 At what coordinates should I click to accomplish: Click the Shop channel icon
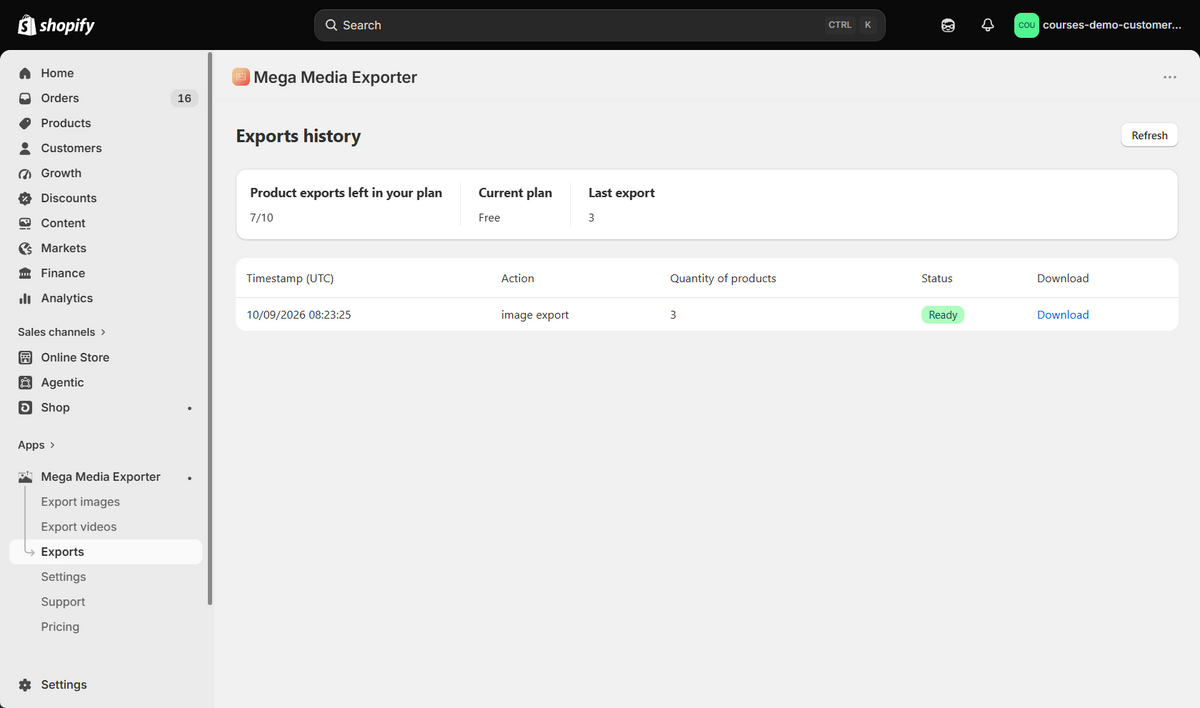click(25, 407)
